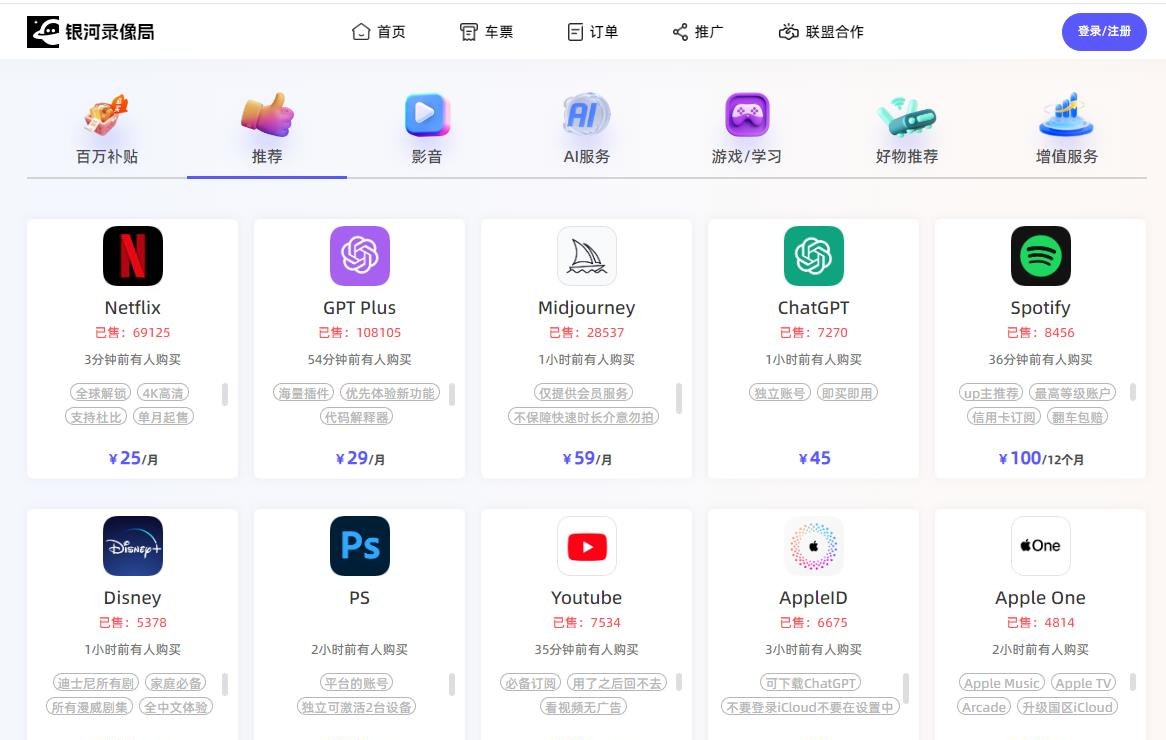Click the 银河录像局 logo icon
Viewport: 1166px width, 740px height.
coord(43,32)
